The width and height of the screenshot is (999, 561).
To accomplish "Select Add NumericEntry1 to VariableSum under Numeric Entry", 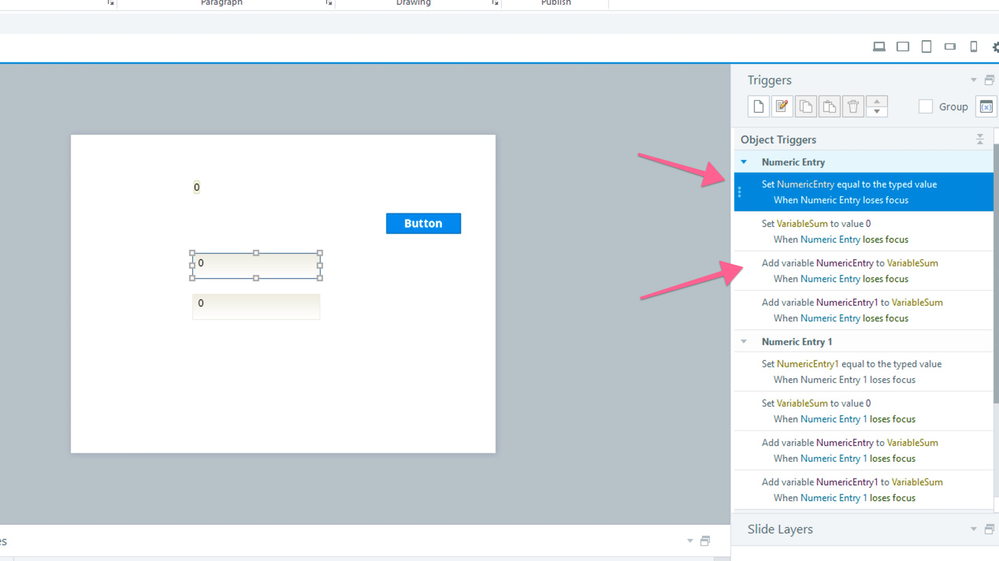I will coord(863,310).
